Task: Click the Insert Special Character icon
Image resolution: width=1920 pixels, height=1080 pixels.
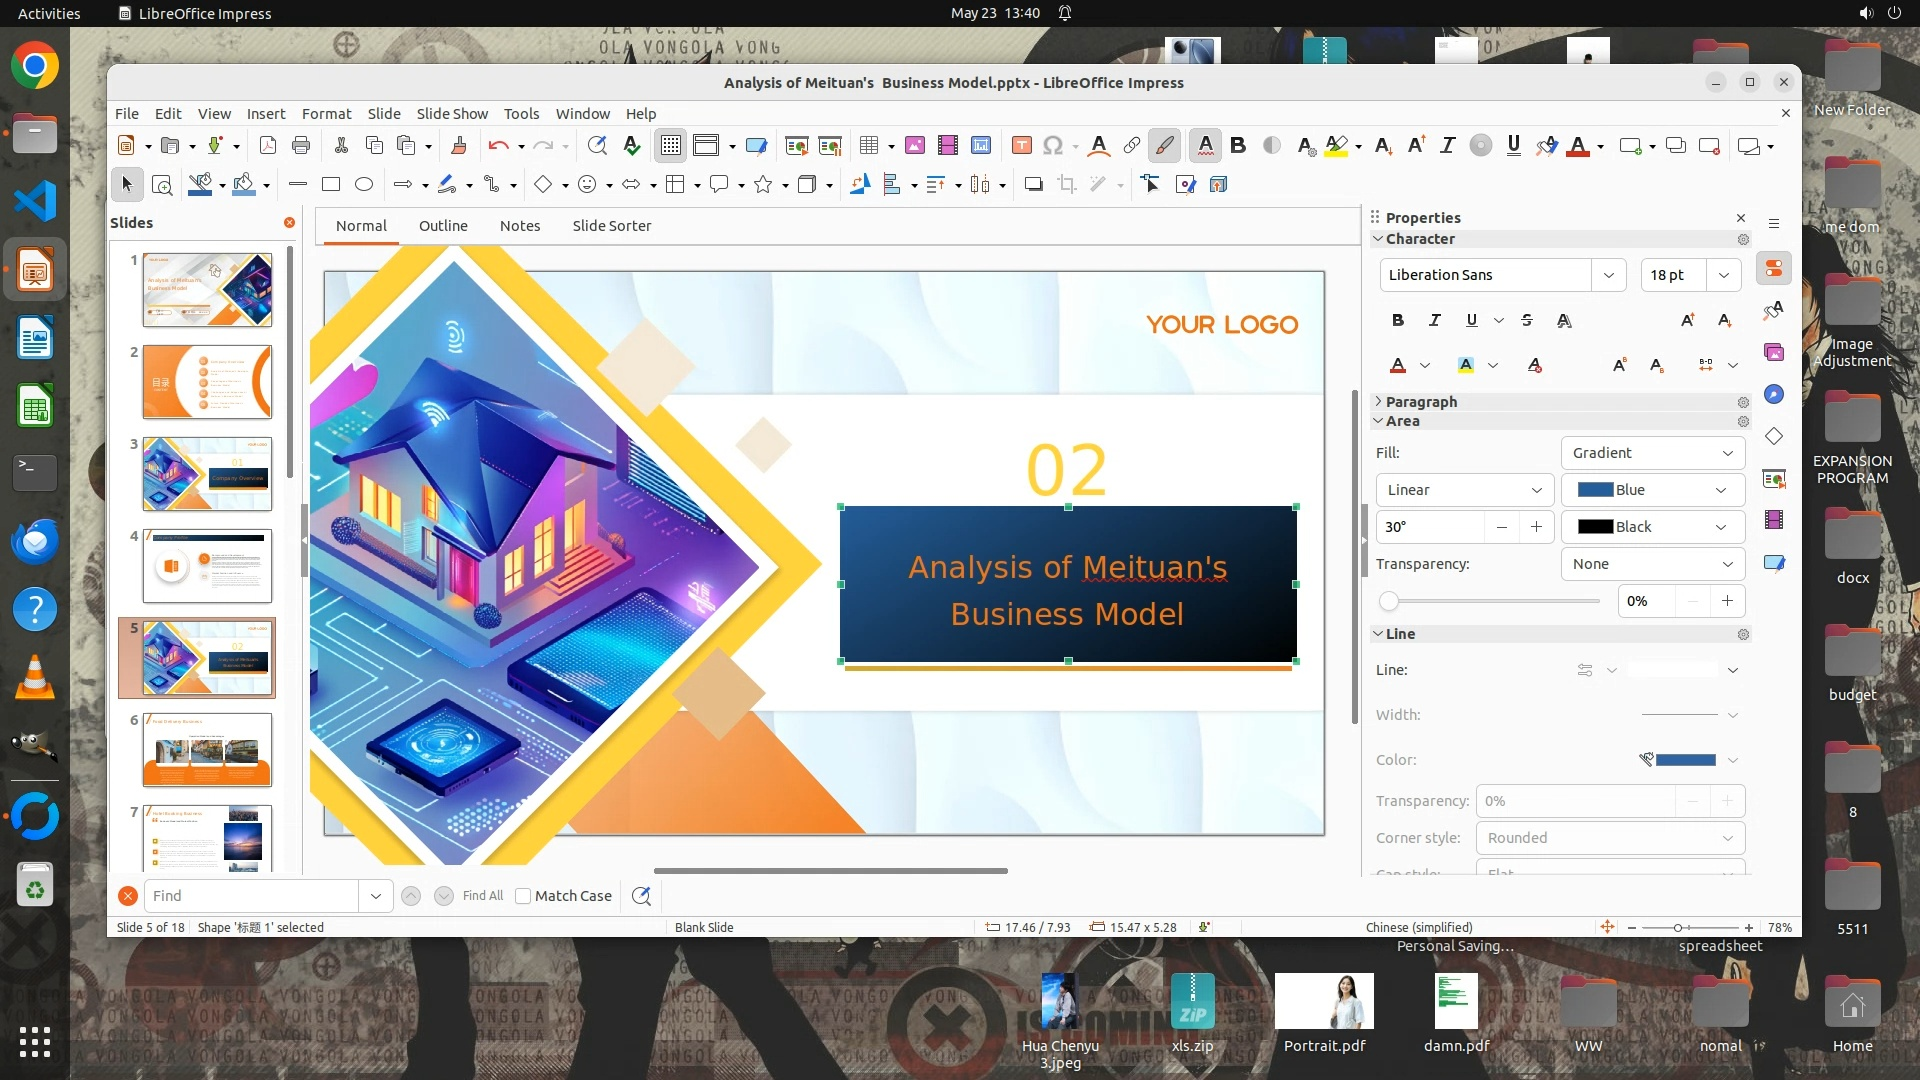Action: pyautogui.click(x=1052, y=146)
